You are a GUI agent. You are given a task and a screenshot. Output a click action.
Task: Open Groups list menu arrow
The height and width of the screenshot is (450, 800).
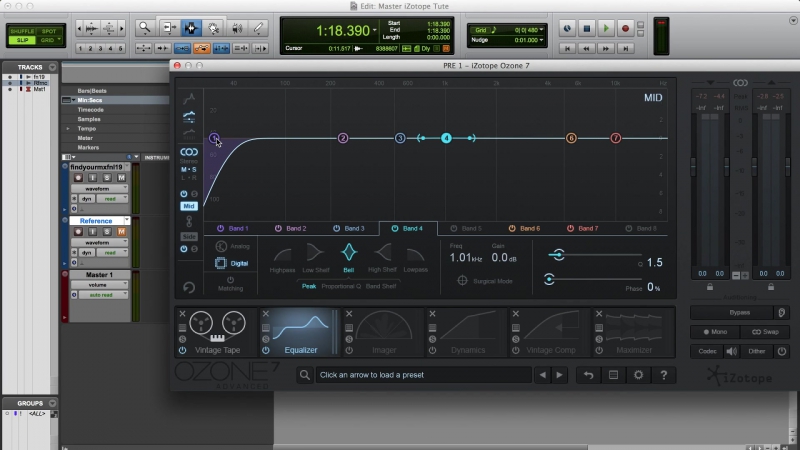(x=52, y=403)
